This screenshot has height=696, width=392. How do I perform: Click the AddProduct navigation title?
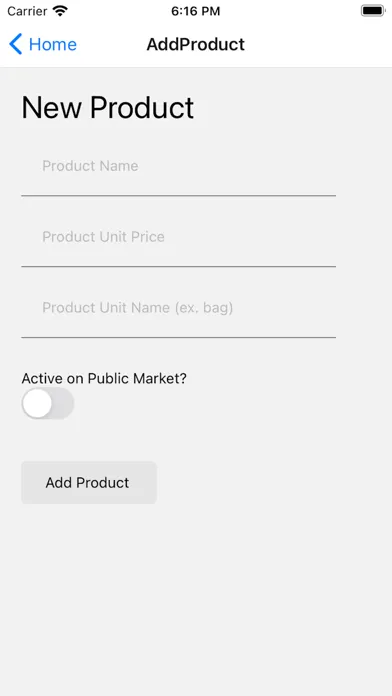pos(196,44)
